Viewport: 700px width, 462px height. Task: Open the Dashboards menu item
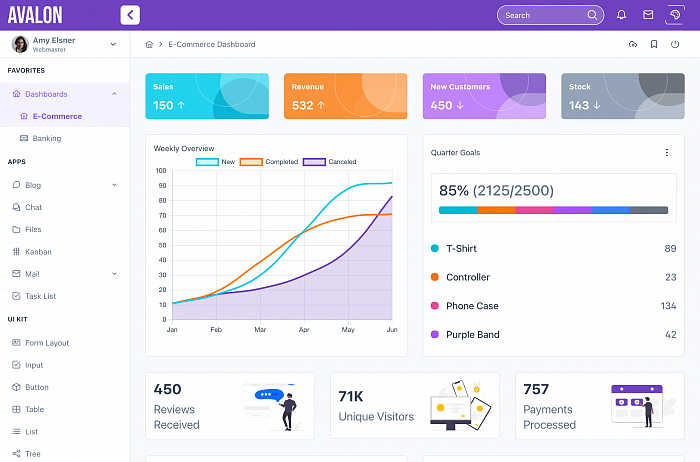click(x=65, y=94)
